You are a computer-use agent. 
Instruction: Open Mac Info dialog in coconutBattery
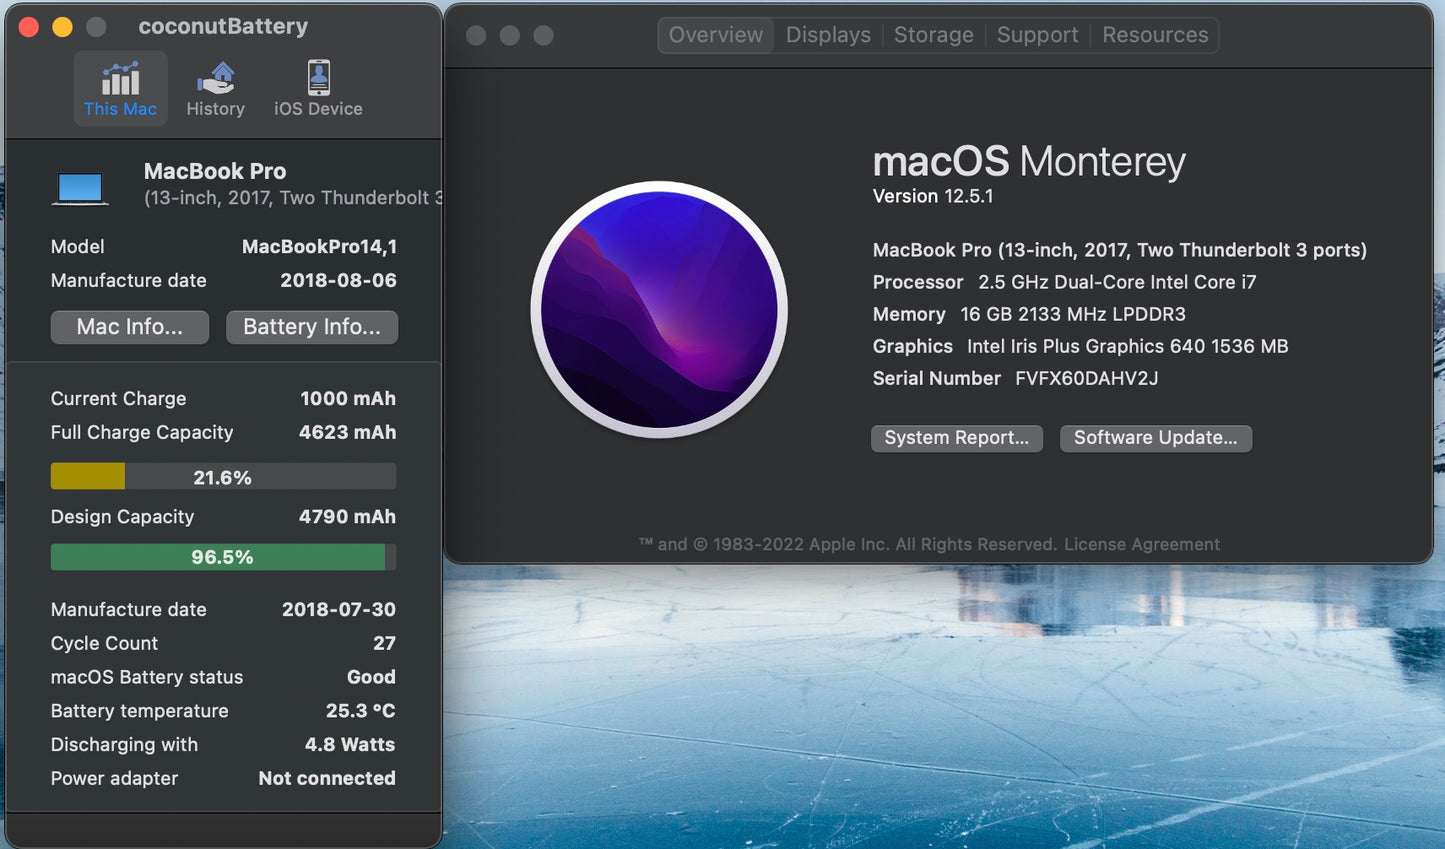point(129,327)
